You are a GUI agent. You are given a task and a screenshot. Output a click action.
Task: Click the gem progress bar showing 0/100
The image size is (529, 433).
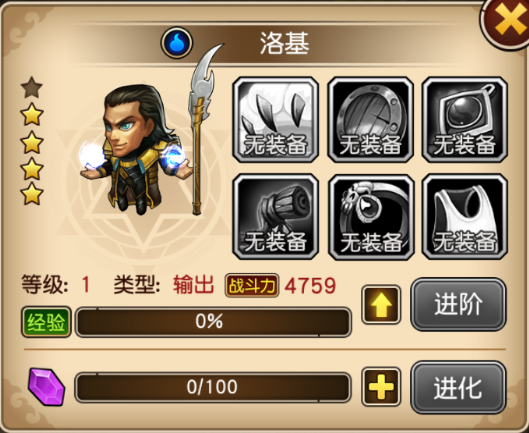[213, 387]
